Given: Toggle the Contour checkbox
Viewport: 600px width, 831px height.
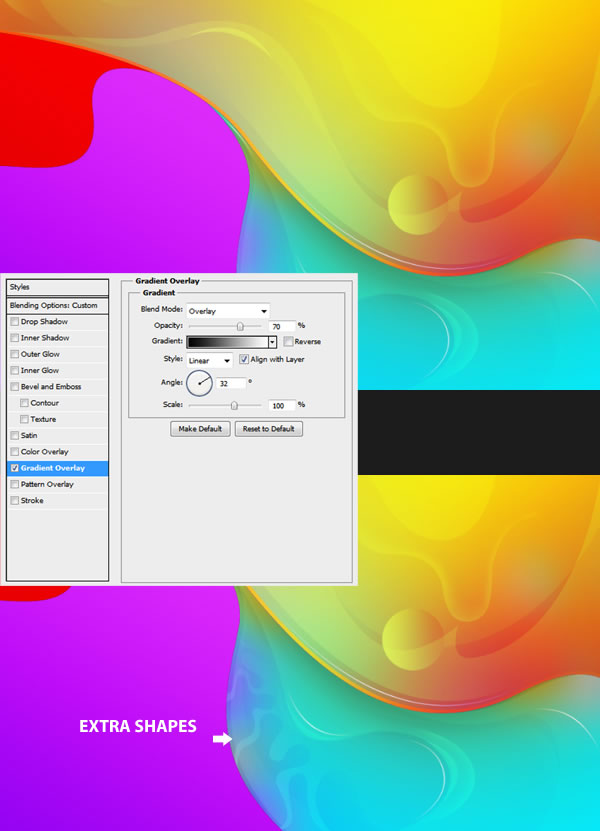Looking at the screenshot, I should click(24, 403).
